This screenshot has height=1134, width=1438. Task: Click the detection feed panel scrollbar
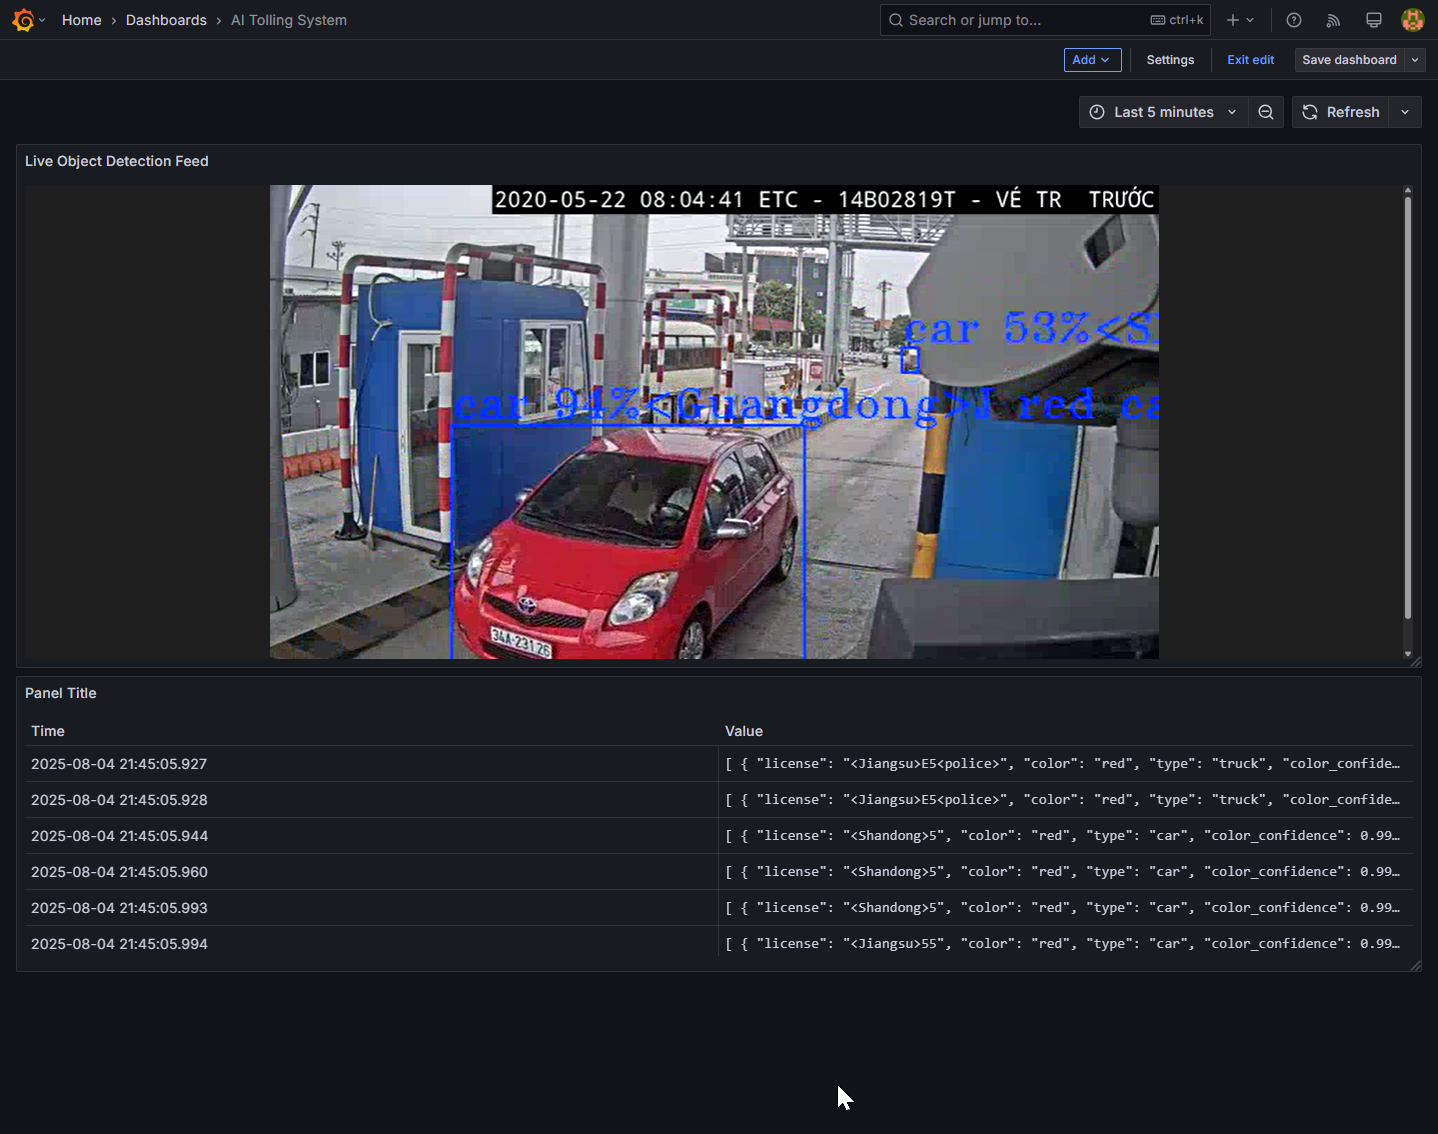(x=1407, y=410)
